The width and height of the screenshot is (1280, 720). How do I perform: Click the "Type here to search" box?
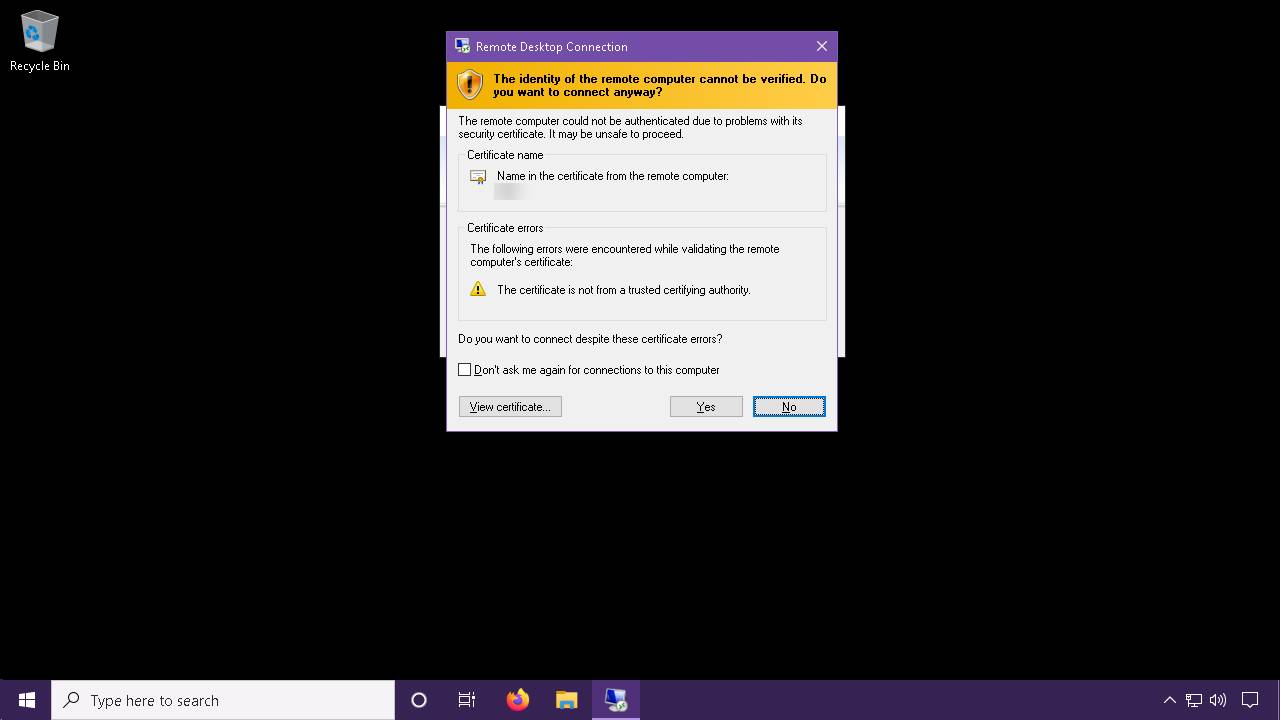(x=225, y=700)
